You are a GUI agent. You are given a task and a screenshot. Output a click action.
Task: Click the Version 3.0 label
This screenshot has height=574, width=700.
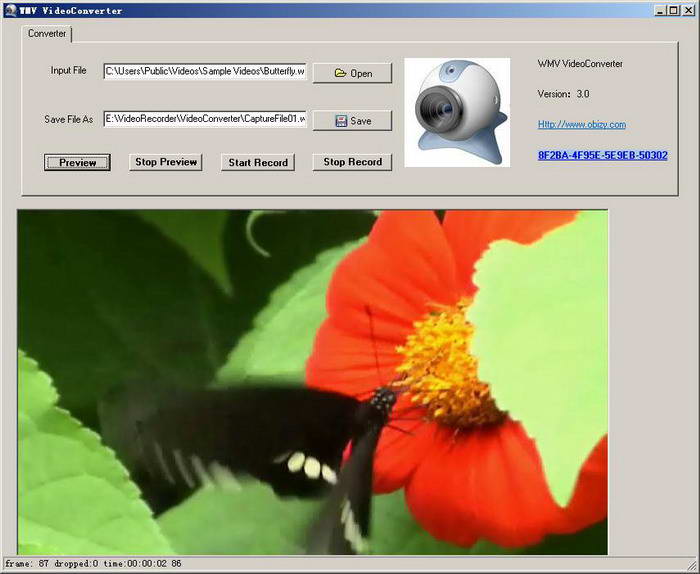(563, 94)
